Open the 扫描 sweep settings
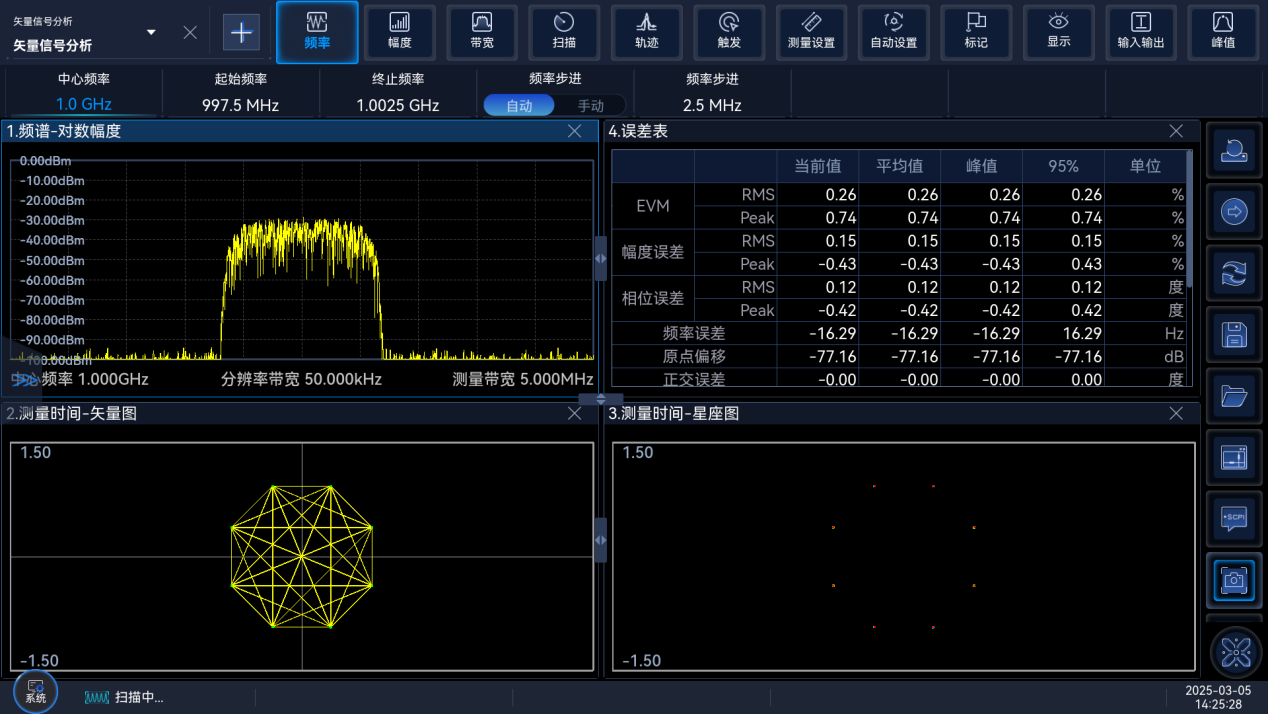Screen dimensions: 1268x714 click(564, 32)
